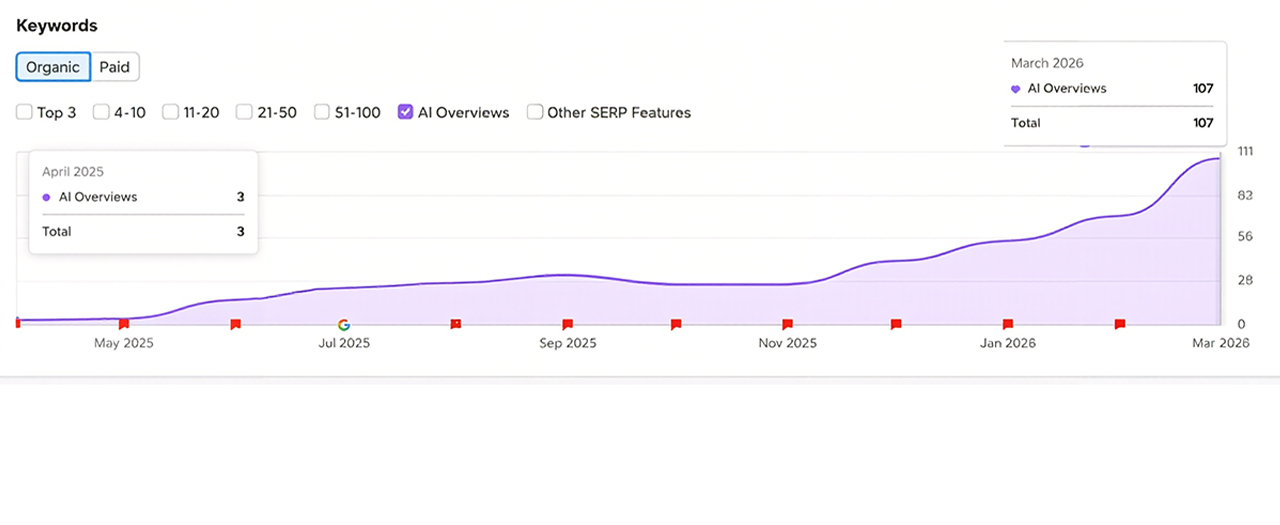This screenshot has width=1280, height=525.
Task: Uncheck the AI Overviews checkbox
Action: [x=405, y=112]
